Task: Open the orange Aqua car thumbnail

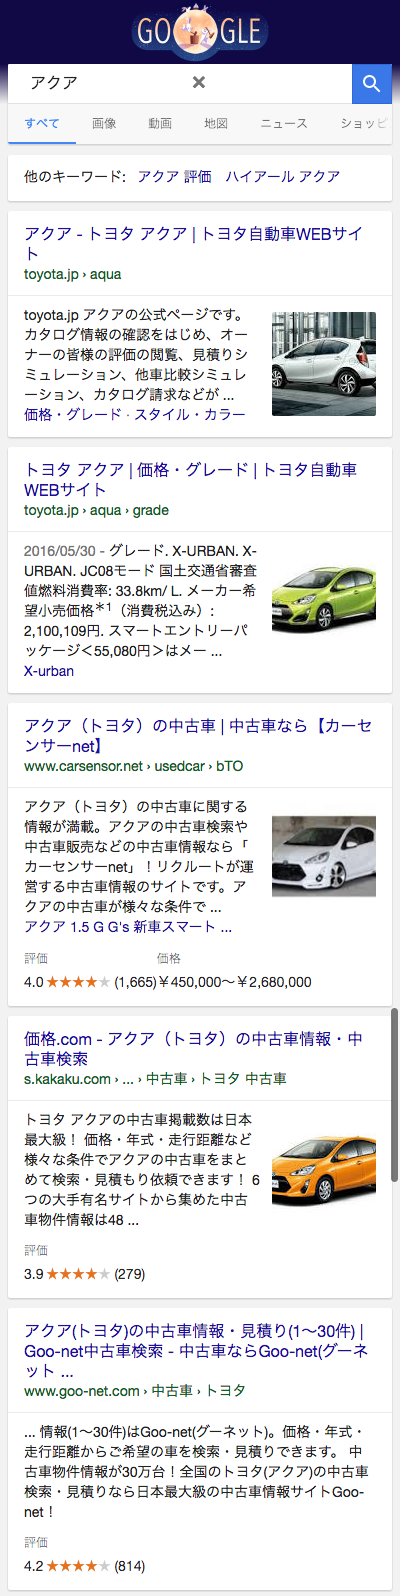Action: pos(324,1167)
